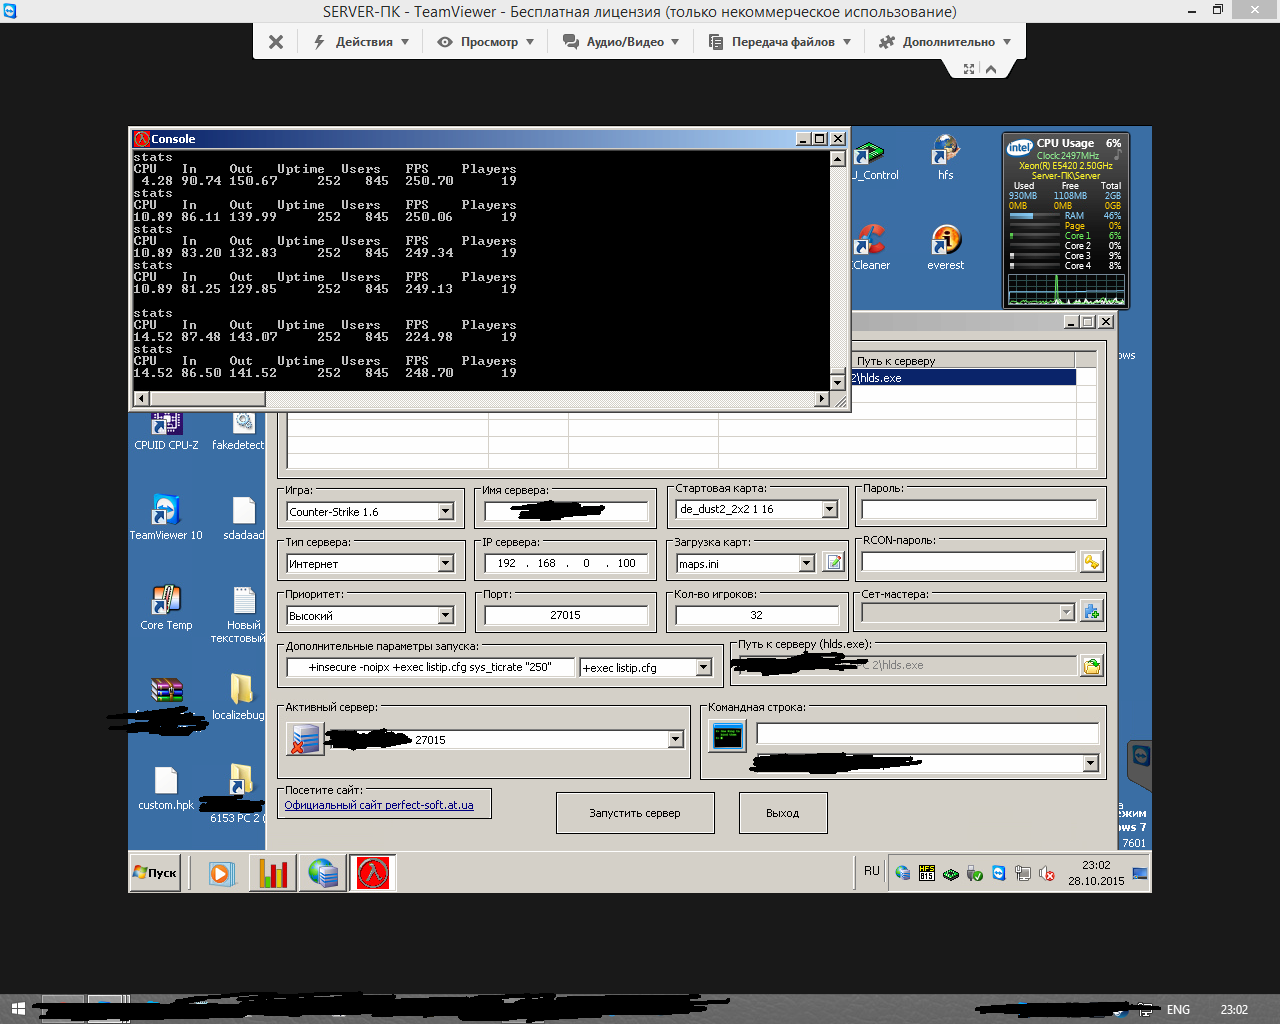
Task: Click the TeamViewer toolbar close X icon
Action: tap(276, 42)
